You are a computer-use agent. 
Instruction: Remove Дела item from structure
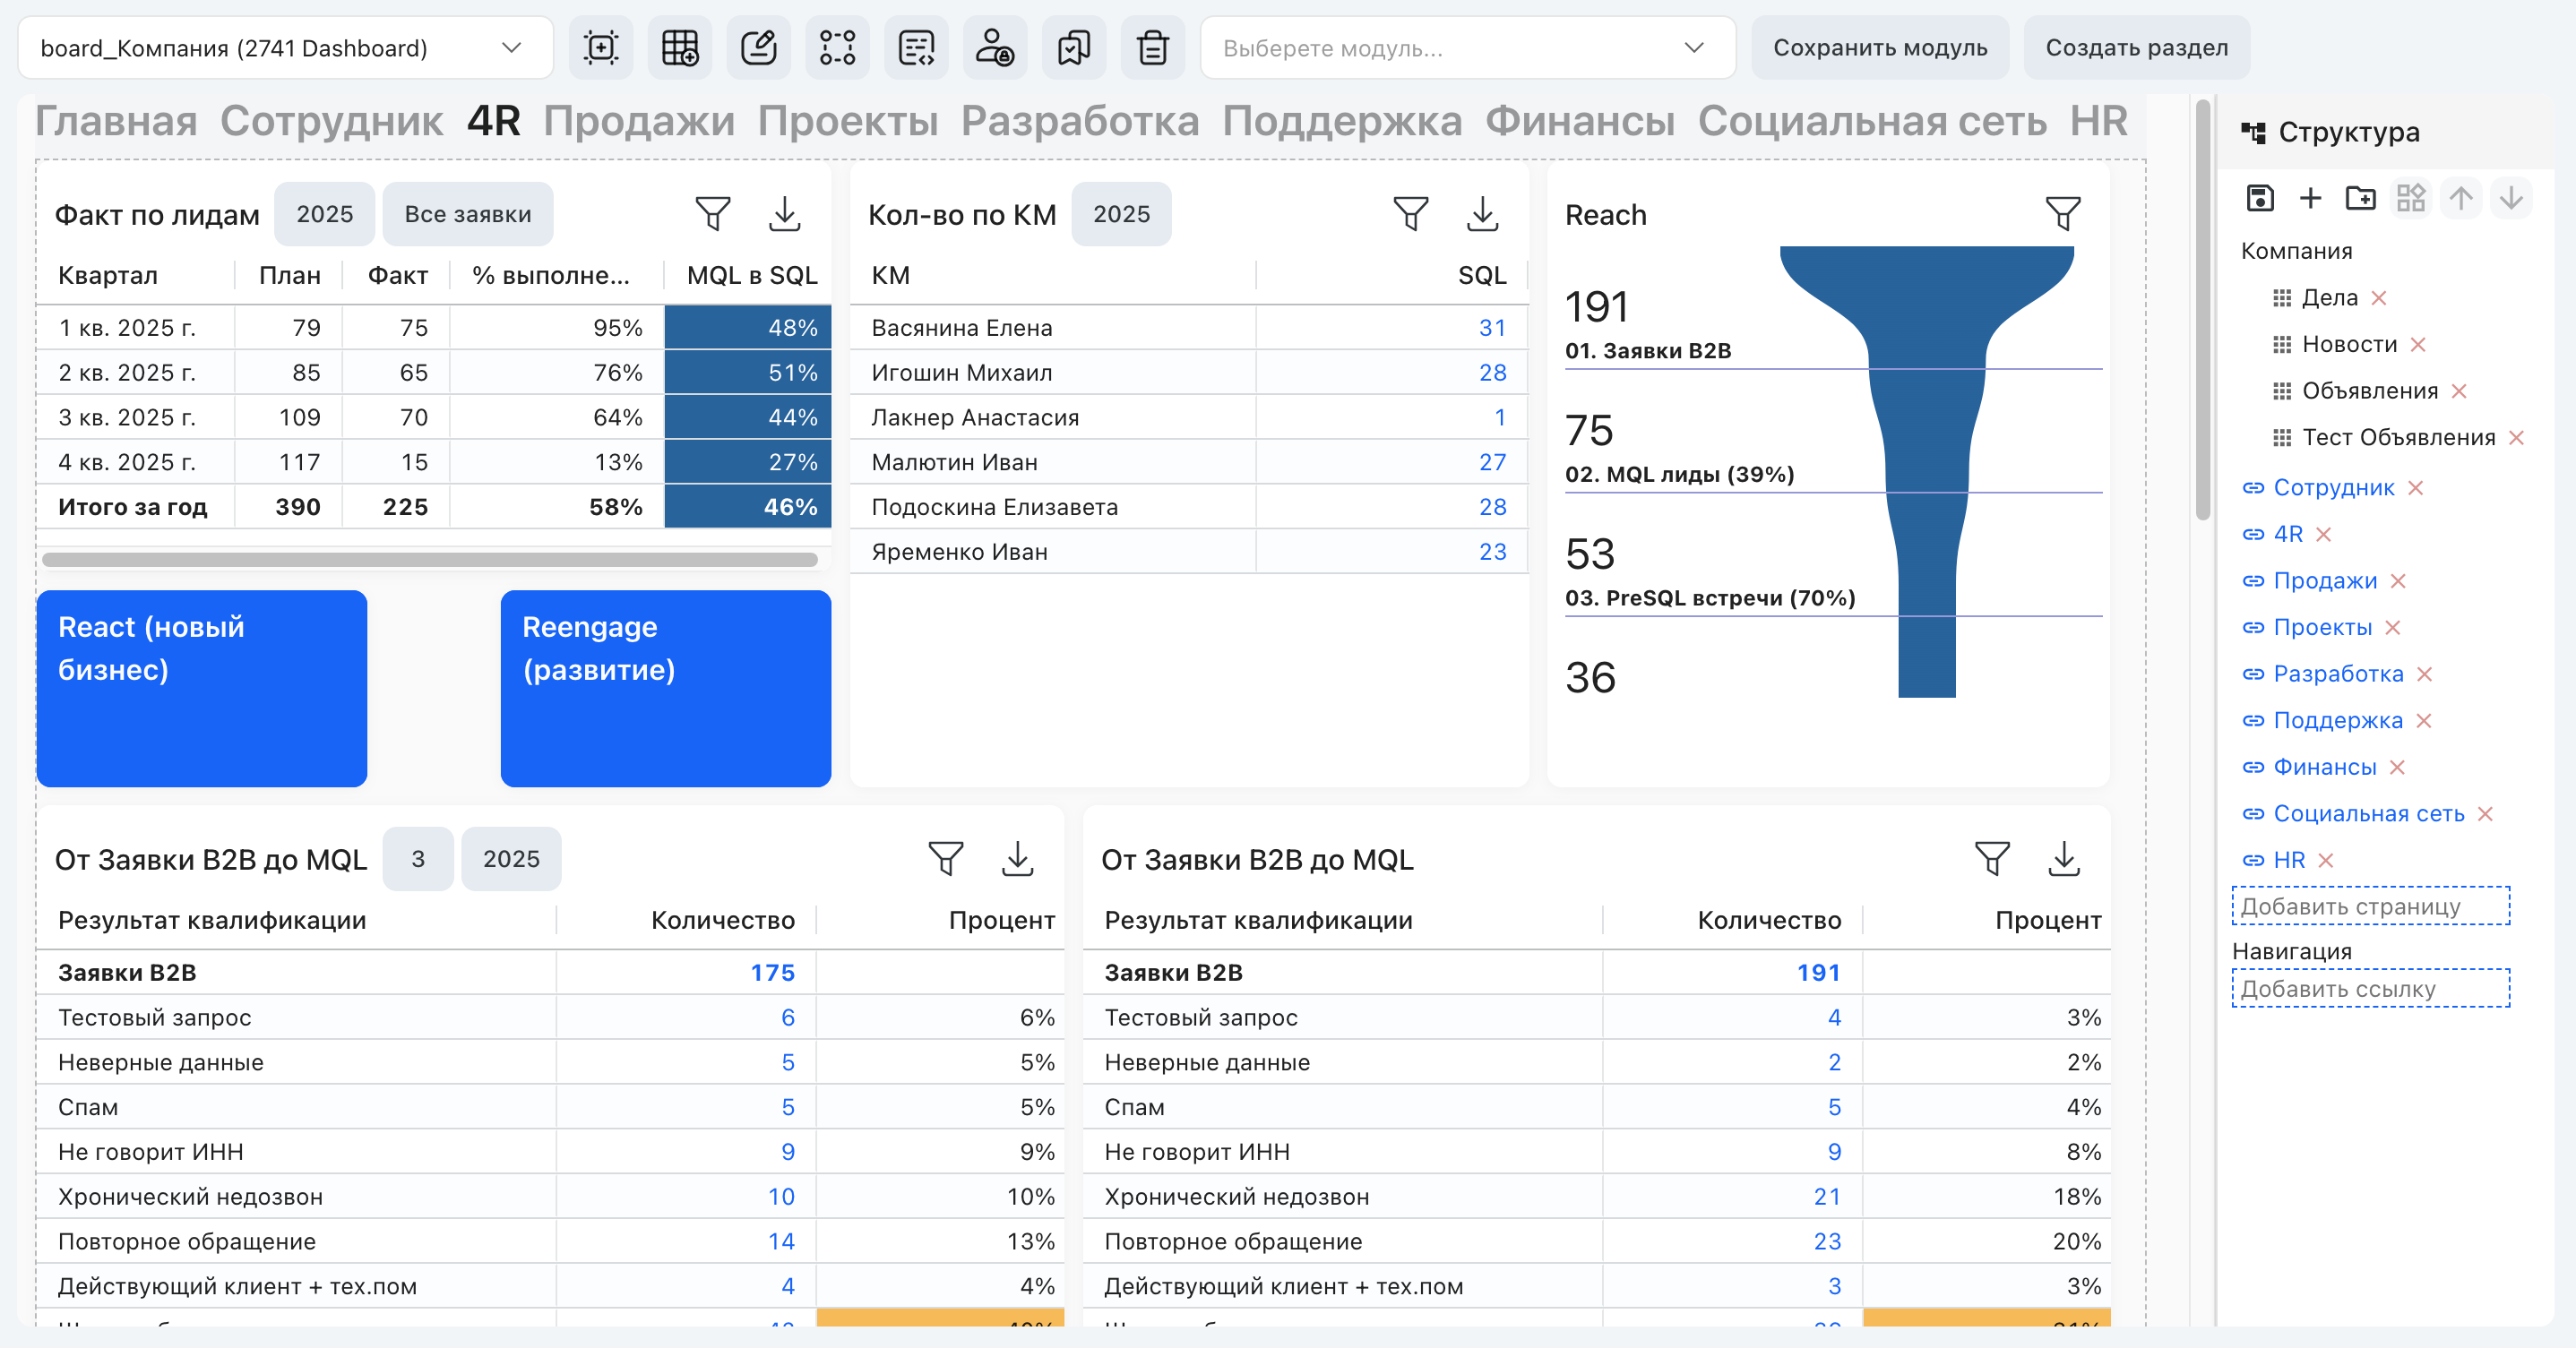pyautogui.click(x=2379, y=298)
